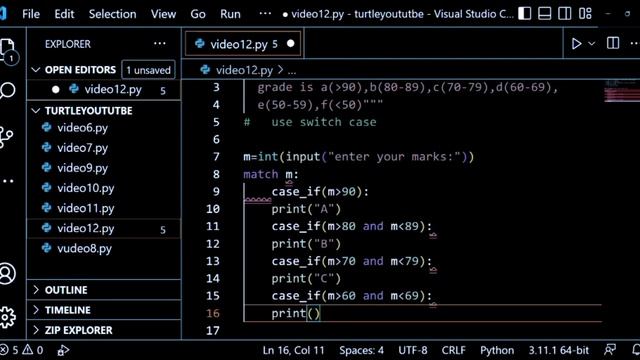The image size is (640, 360).
Task: Open the Accounts menu icon
Action: coord(7,273)
